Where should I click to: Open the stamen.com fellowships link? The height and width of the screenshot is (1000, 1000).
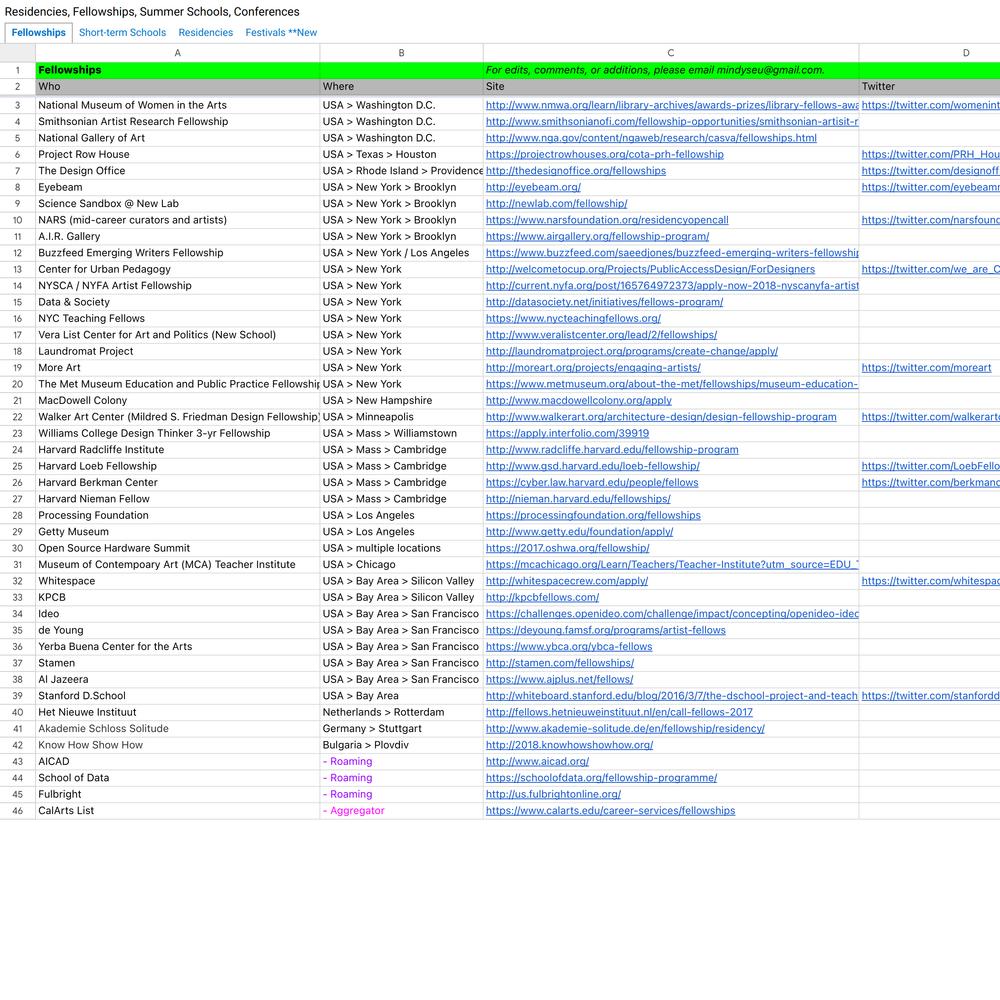[x=560, y=663]
